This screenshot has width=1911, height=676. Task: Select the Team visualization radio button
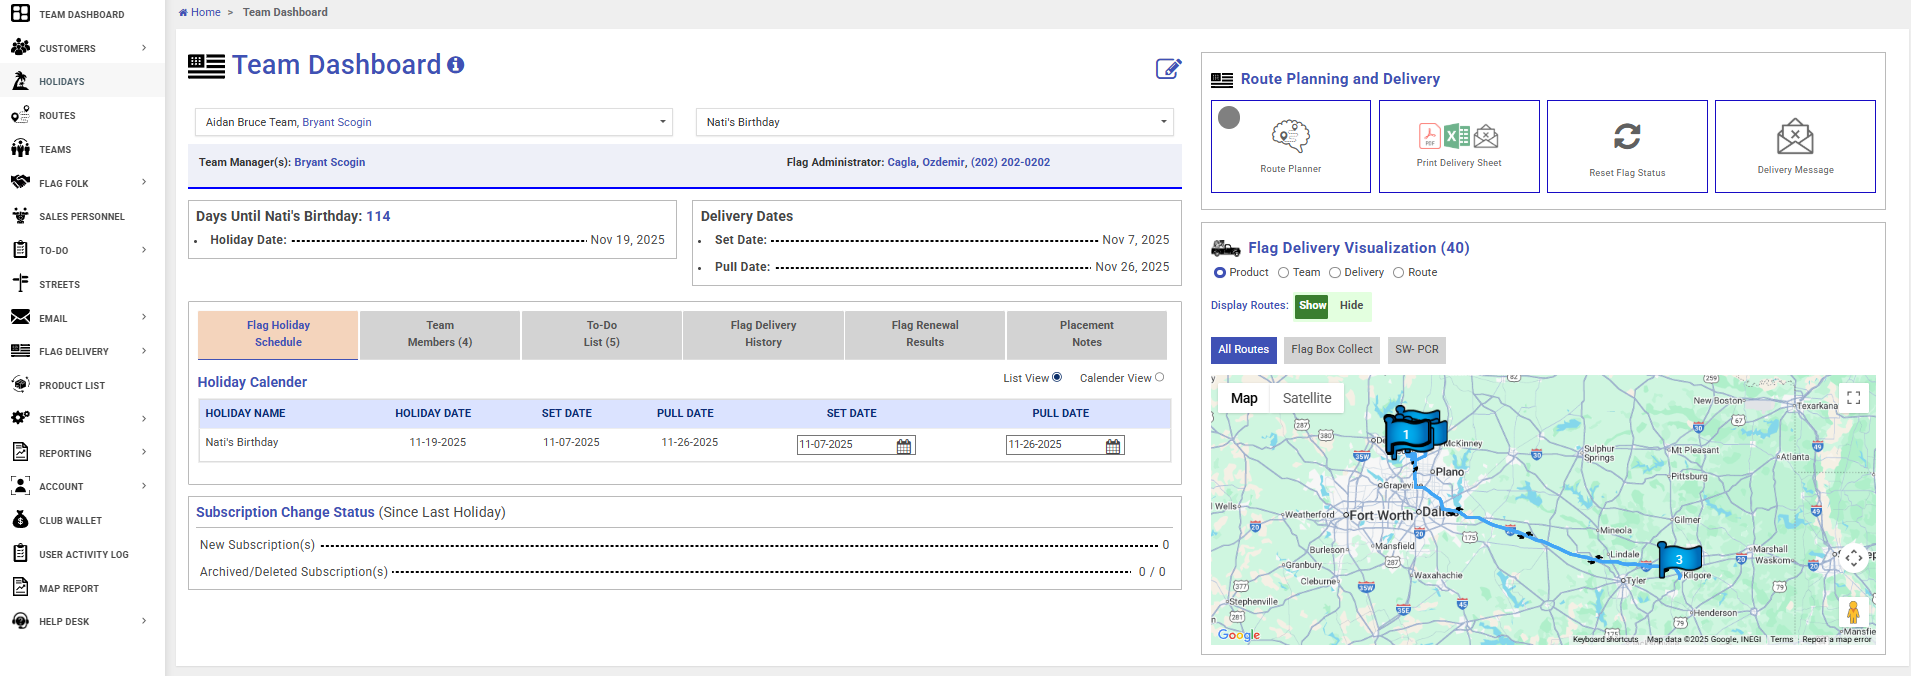1283,273
